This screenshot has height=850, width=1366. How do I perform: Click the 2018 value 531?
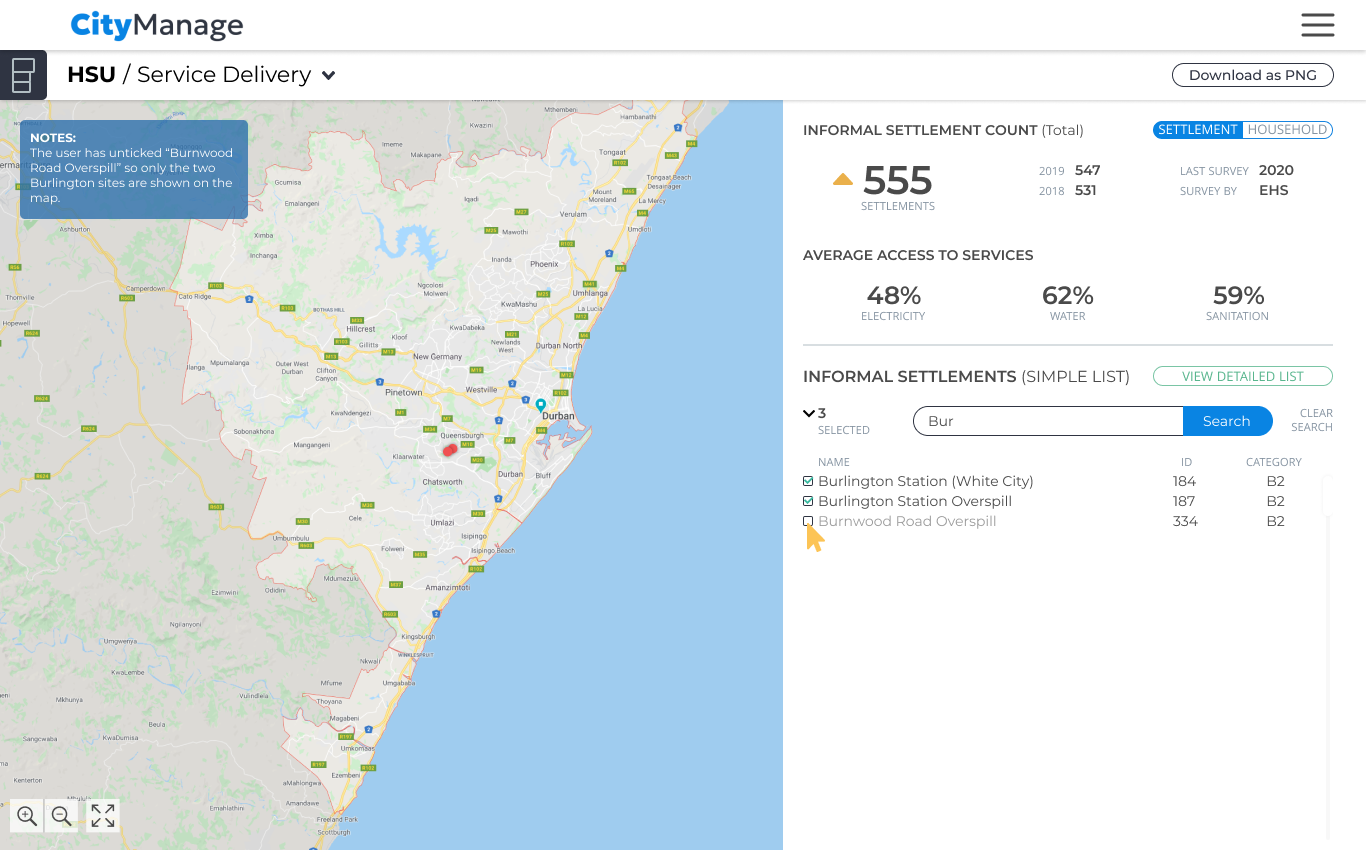click(1086, 190)
